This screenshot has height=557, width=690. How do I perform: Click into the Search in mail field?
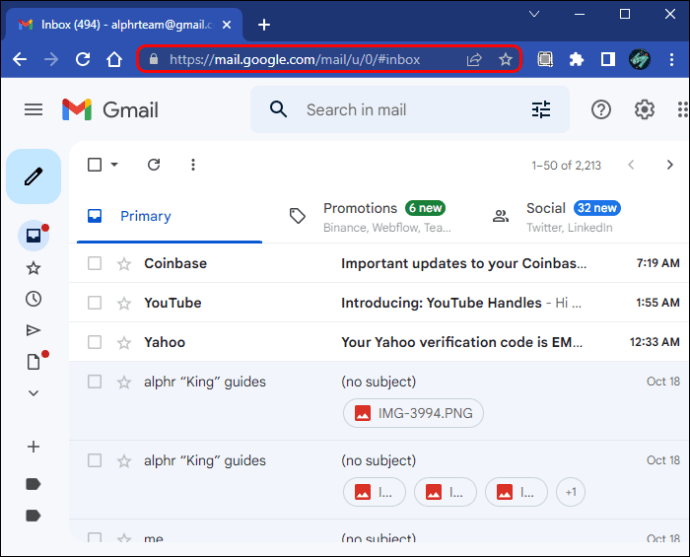pyautogui.click(x=409, y=110)
